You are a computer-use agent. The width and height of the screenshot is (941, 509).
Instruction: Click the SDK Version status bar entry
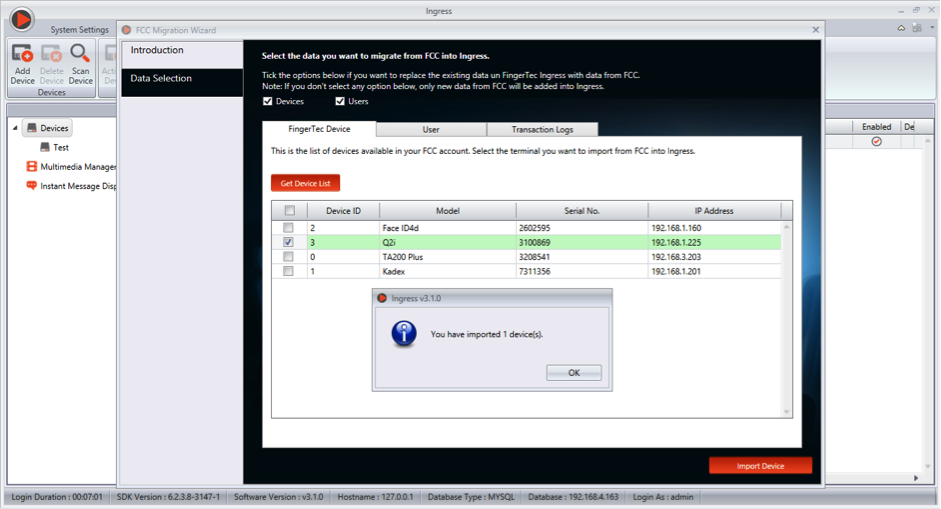click(x=168, y=497)
